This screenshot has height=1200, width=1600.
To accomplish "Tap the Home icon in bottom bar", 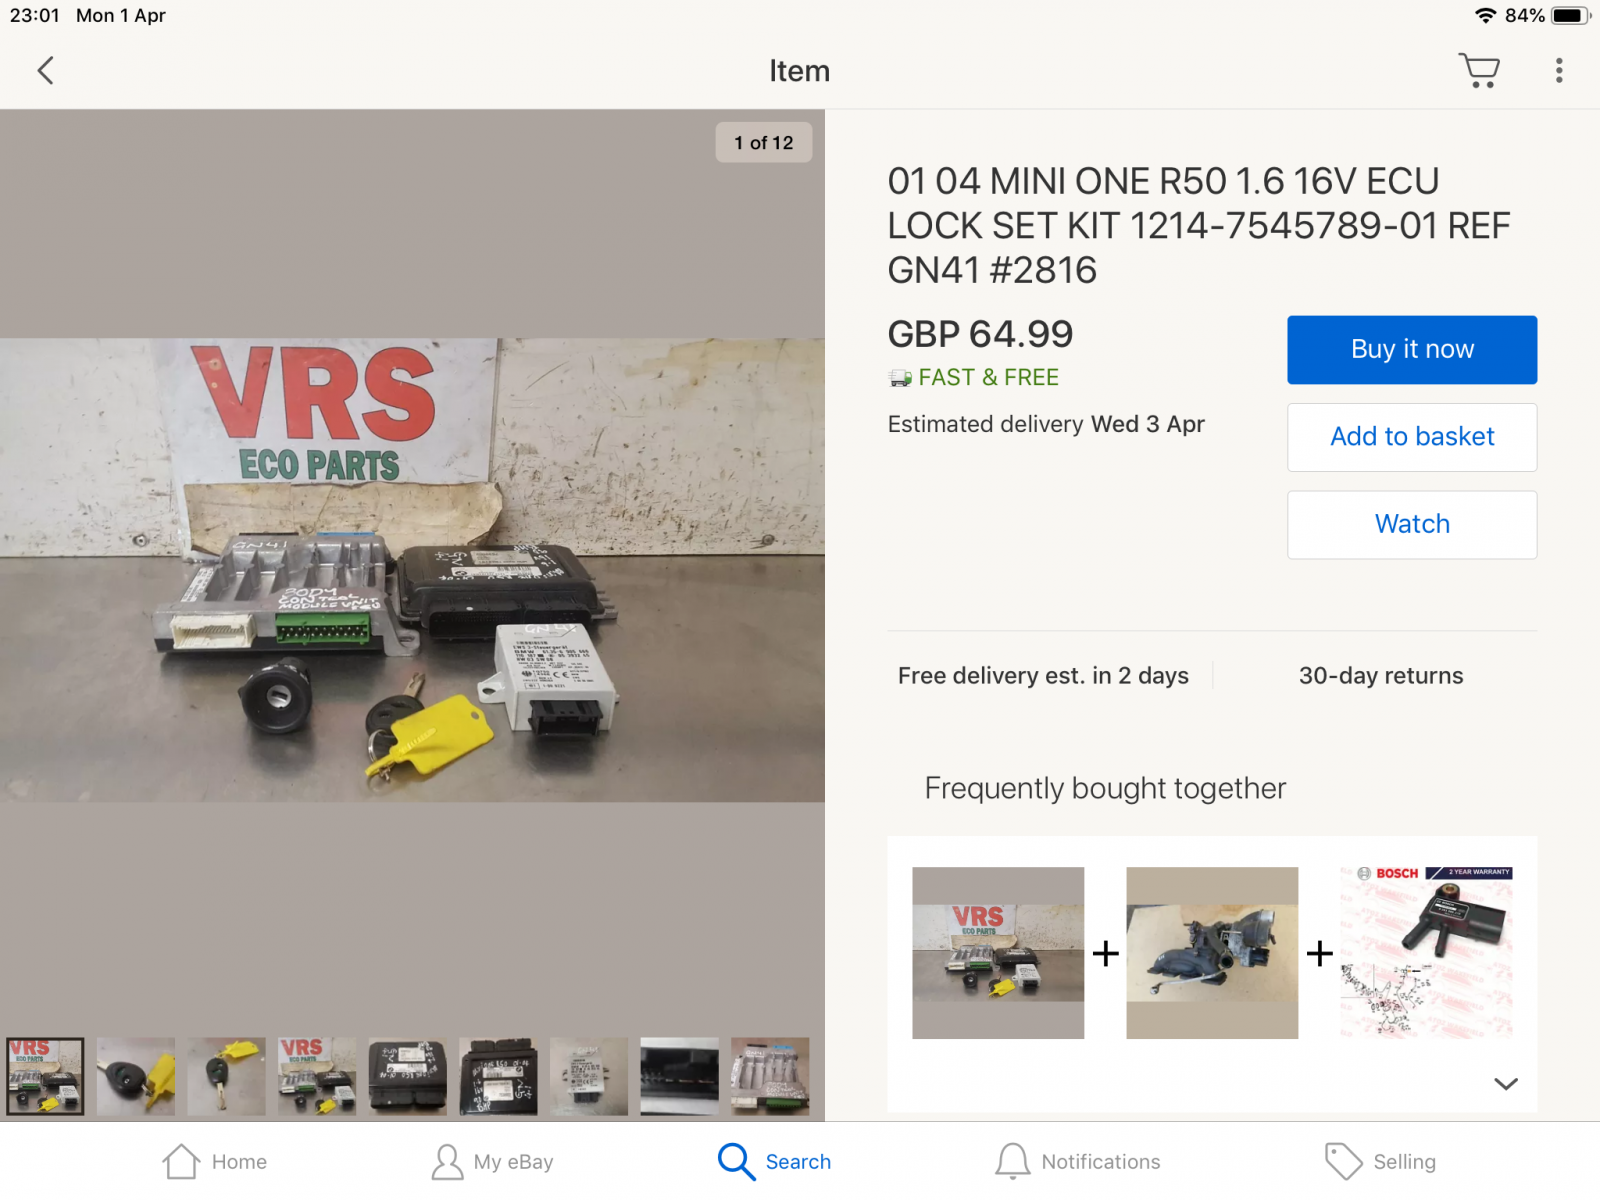I will coord(181,1161).
